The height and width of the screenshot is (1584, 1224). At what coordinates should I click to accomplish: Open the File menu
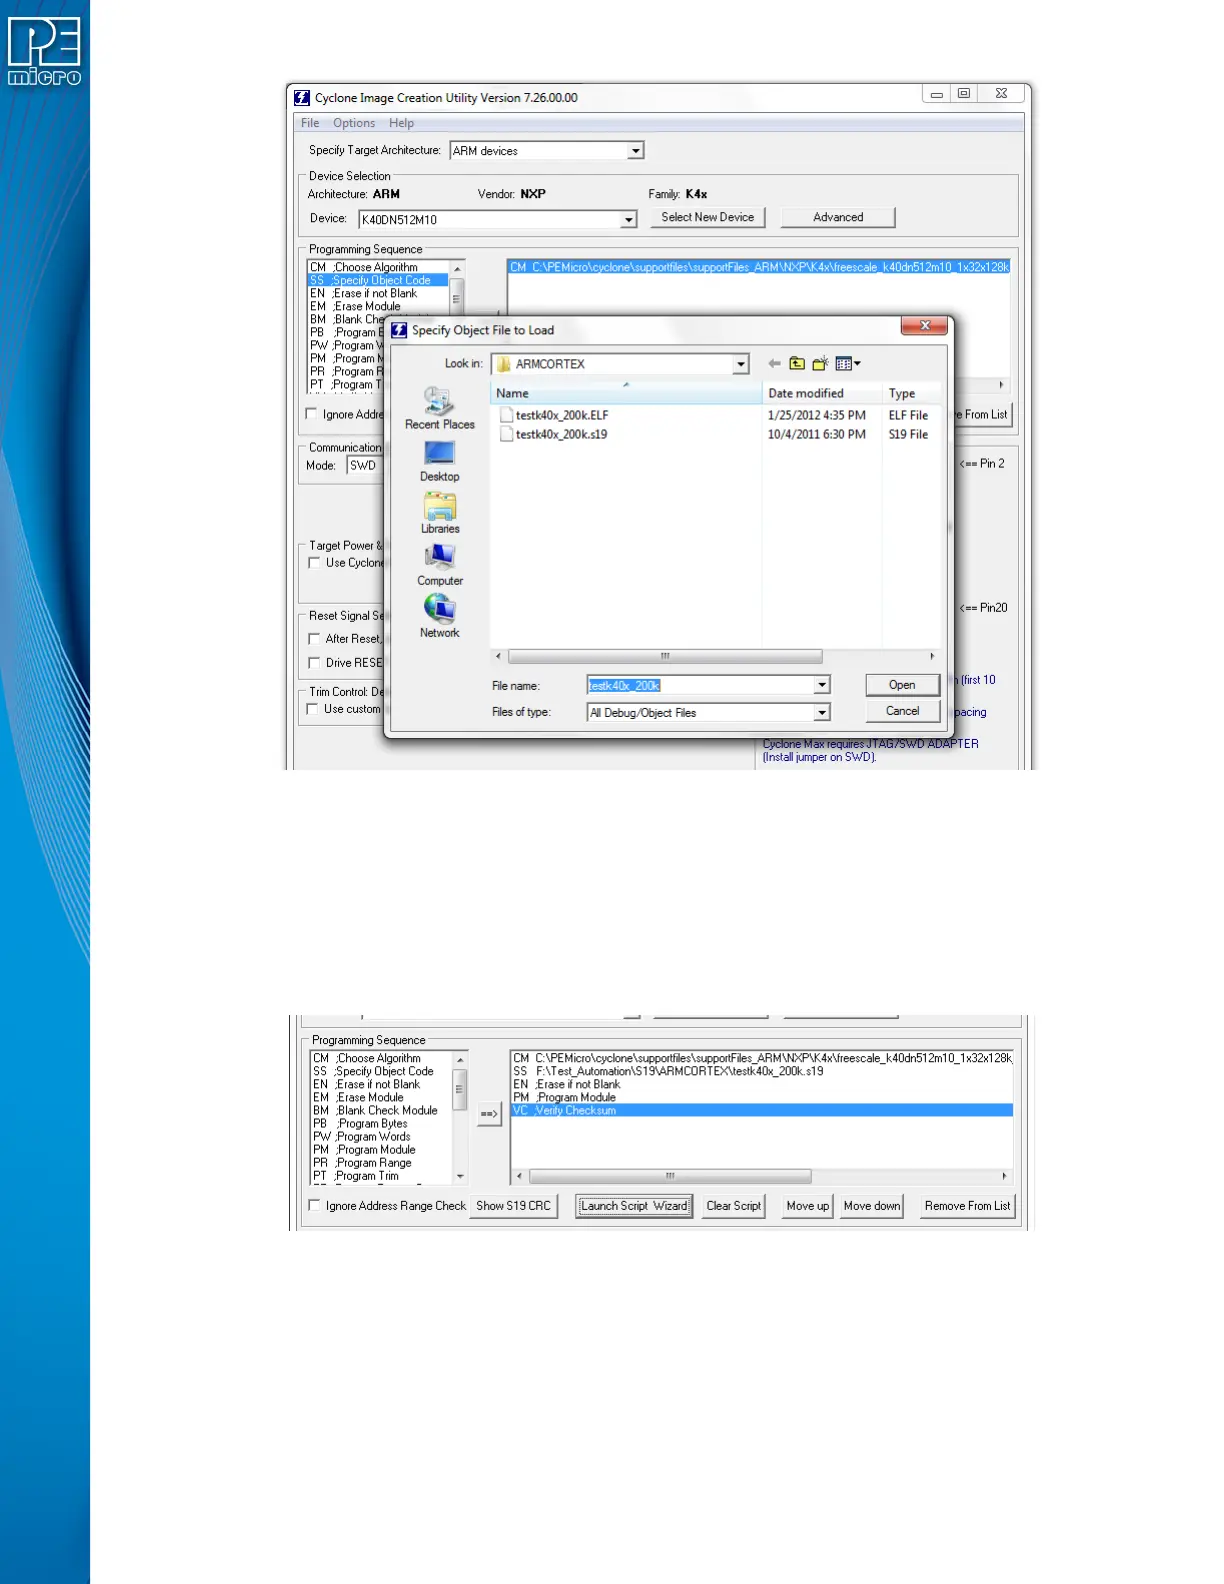(310, 123)
